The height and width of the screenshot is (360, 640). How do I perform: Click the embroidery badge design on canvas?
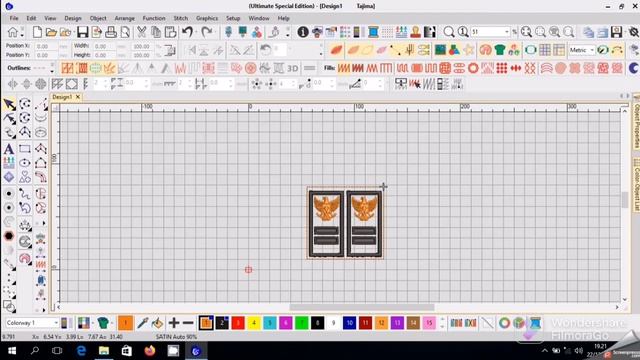tap(345, 223)
